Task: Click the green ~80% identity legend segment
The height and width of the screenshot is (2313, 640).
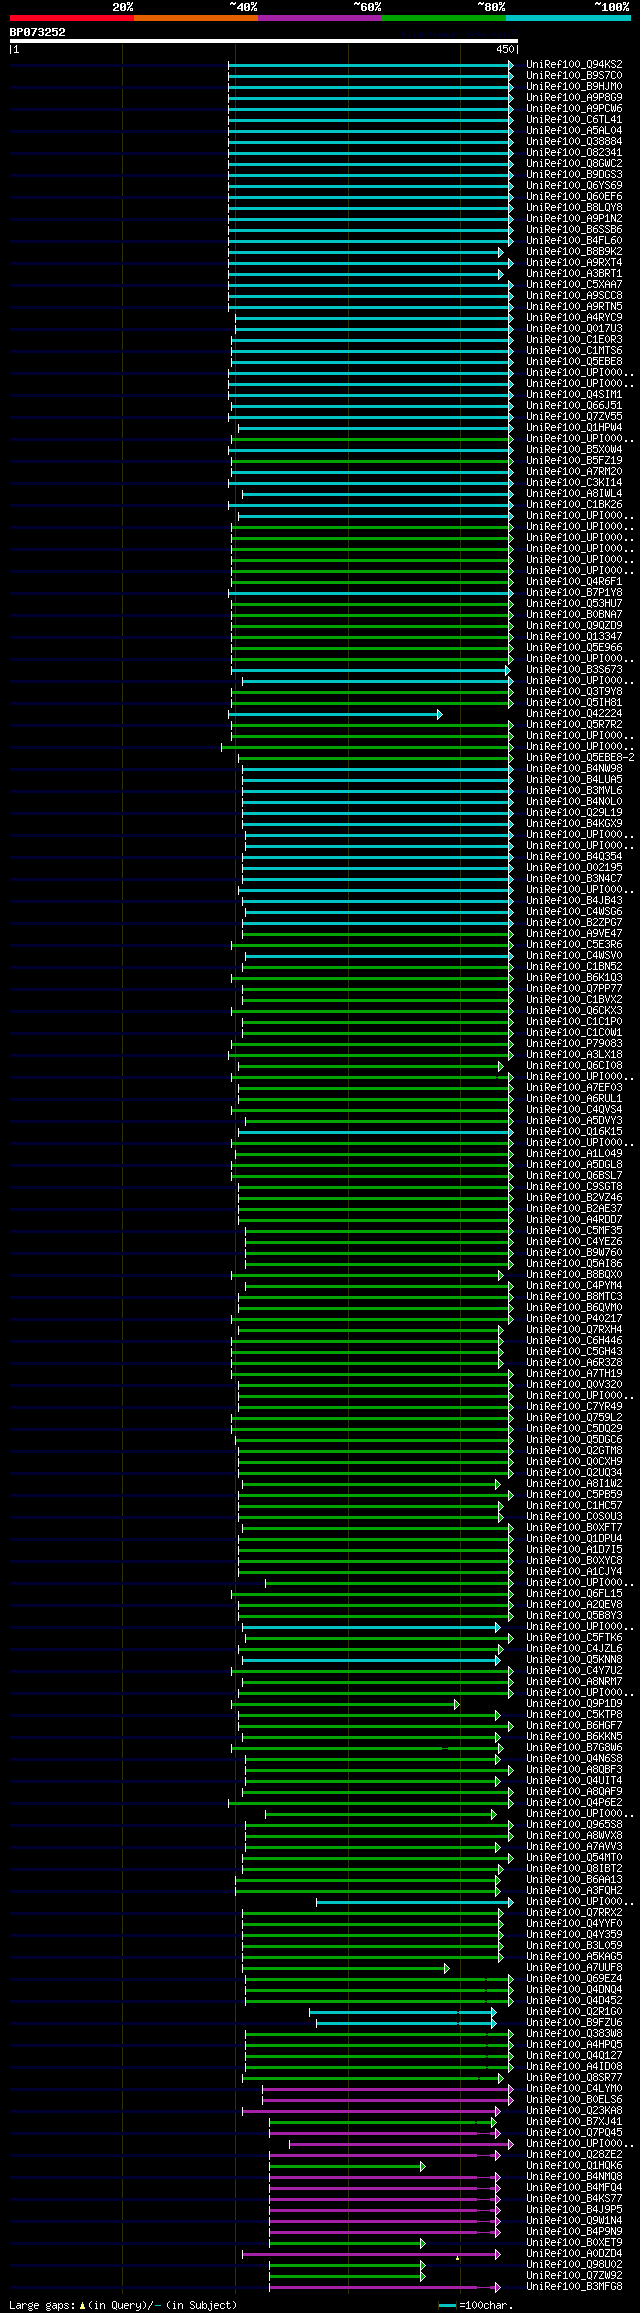Action: [443, 18]
